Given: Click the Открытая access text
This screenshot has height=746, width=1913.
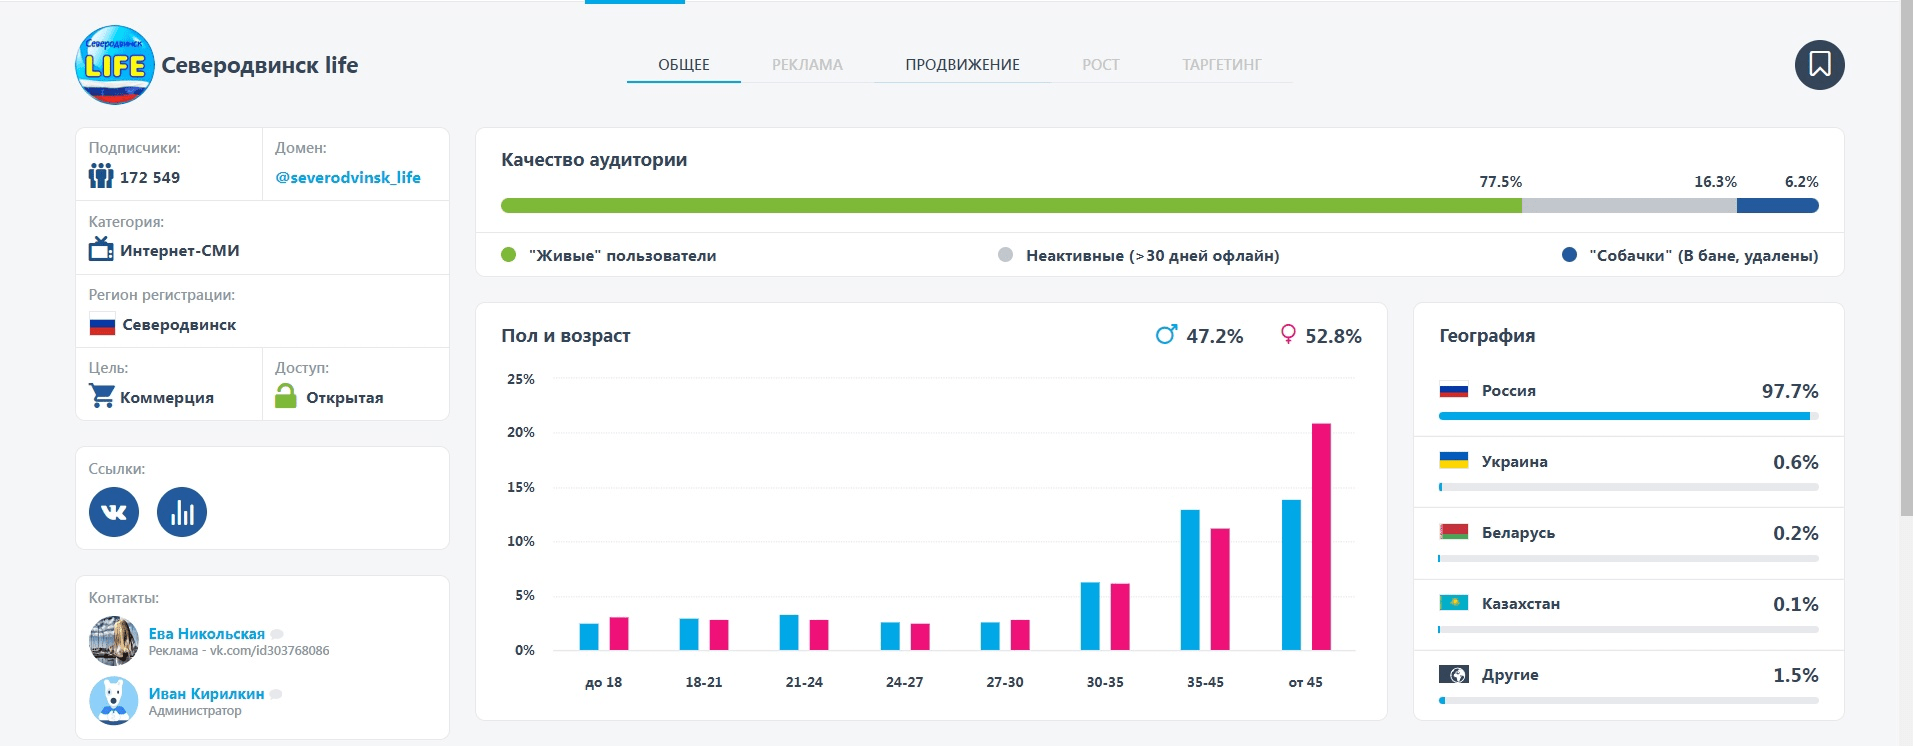Looking at the screenshot, I should click(x=345, y=397).
